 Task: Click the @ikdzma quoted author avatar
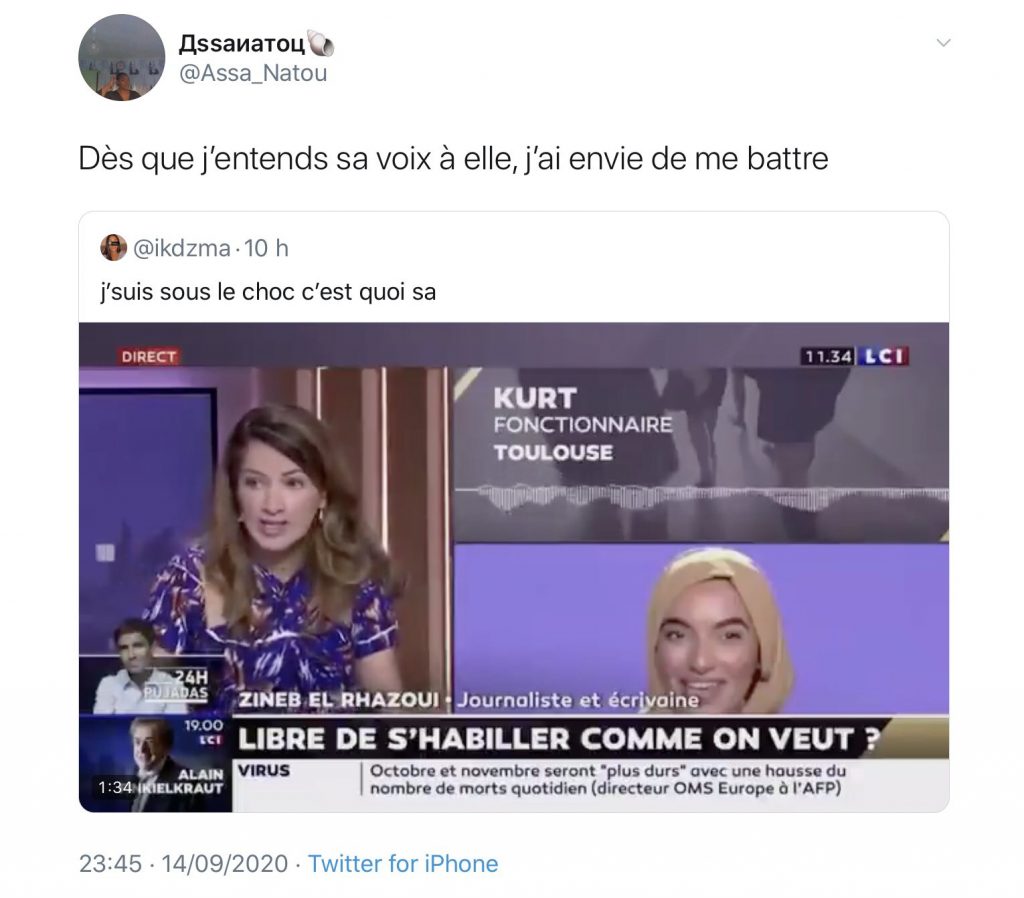[113, 248]
